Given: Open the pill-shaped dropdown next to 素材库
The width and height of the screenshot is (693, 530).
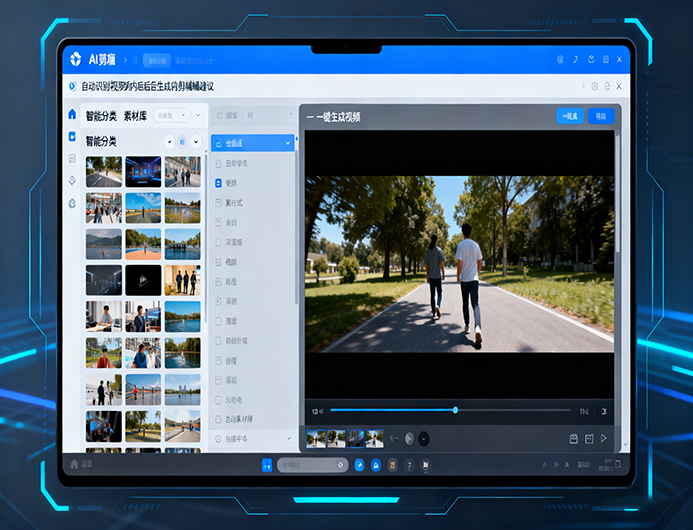Looking at the screenshot, I should tap(172, 115).
